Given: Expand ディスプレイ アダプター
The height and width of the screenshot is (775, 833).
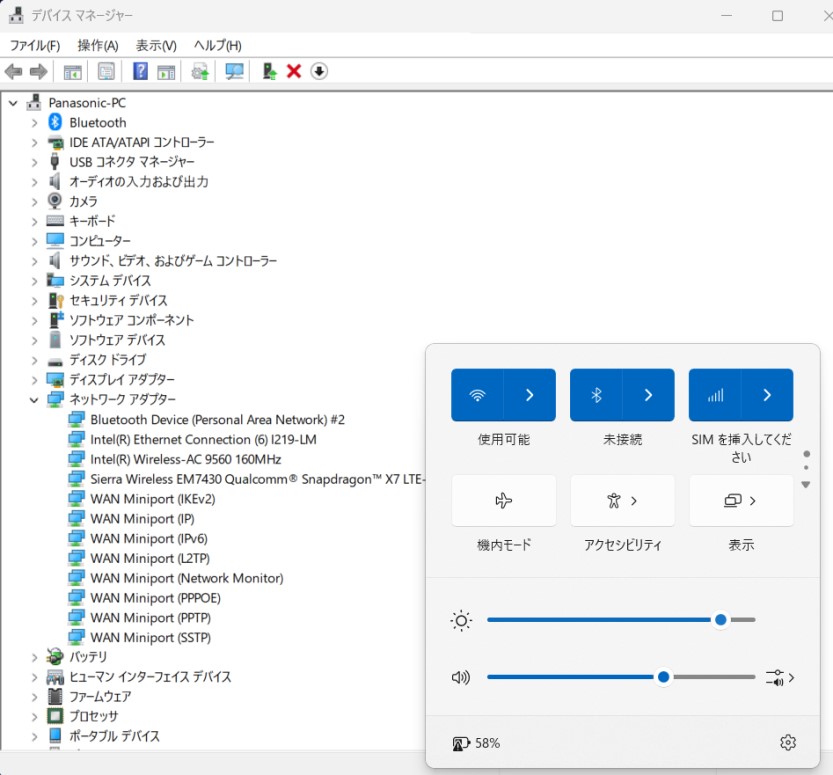Looking at the screenshot, I should point(35,380).
